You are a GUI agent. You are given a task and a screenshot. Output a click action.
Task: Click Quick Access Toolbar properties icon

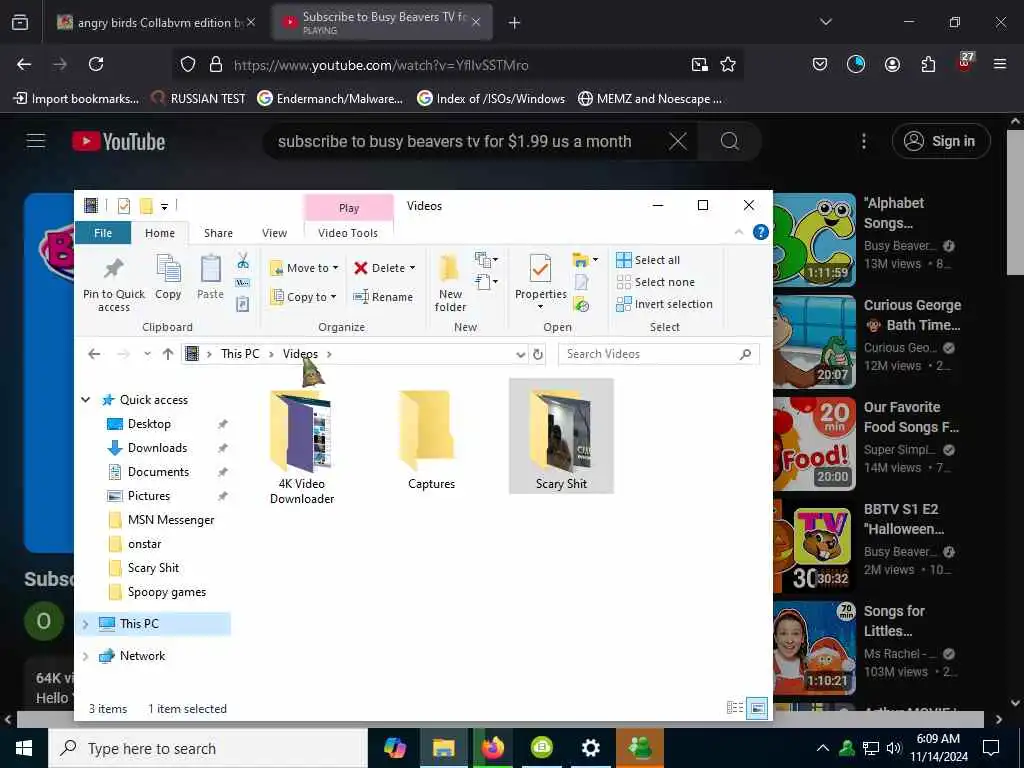[123, 206]
